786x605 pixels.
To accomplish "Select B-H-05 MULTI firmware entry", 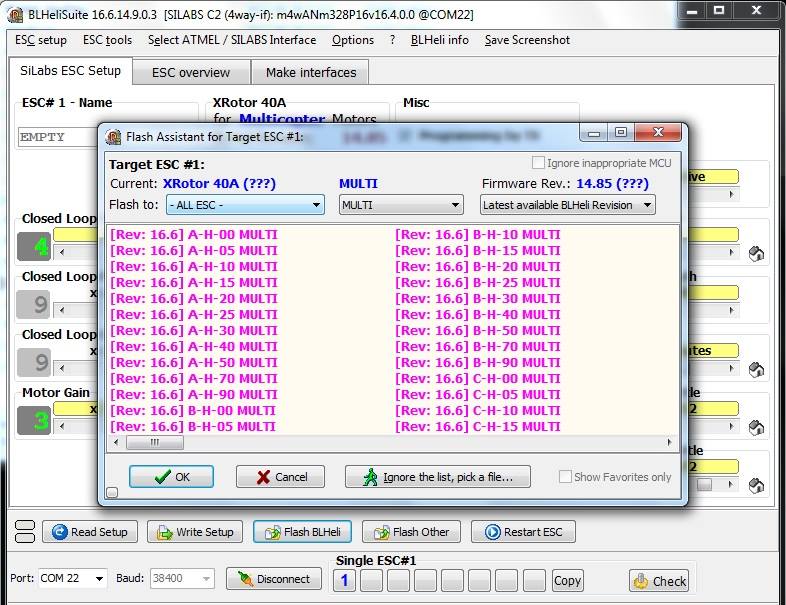I will 193,427.
